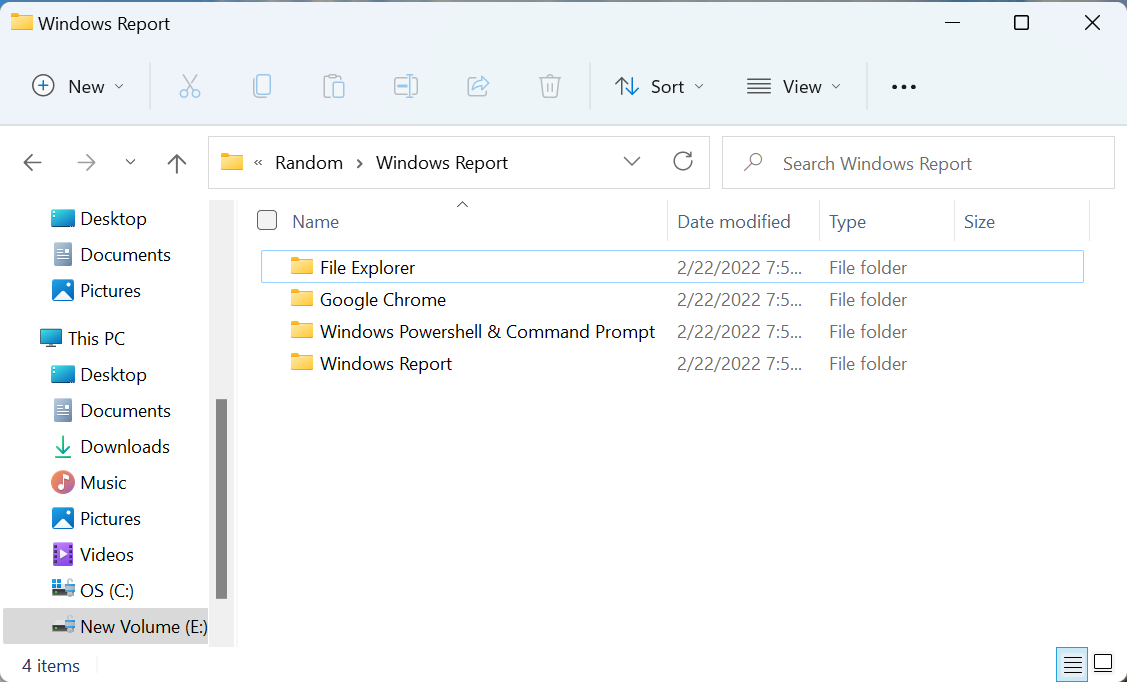Image resolution: width=1127 pixels, height=682 pixels.
Task: Share the selected item
Action: coord(478,86)
